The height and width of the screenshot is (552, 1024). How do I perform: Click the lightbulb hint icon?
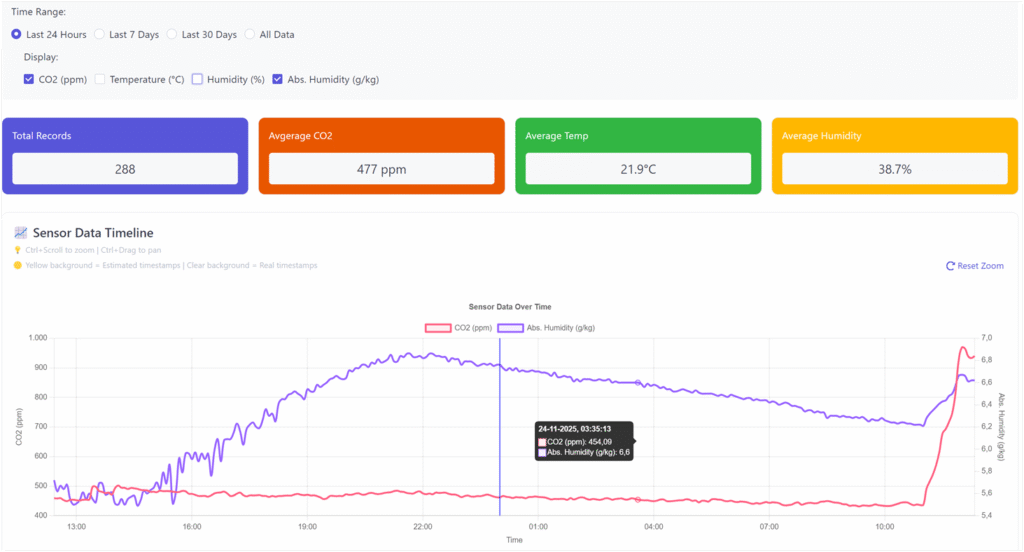point(17,249)
